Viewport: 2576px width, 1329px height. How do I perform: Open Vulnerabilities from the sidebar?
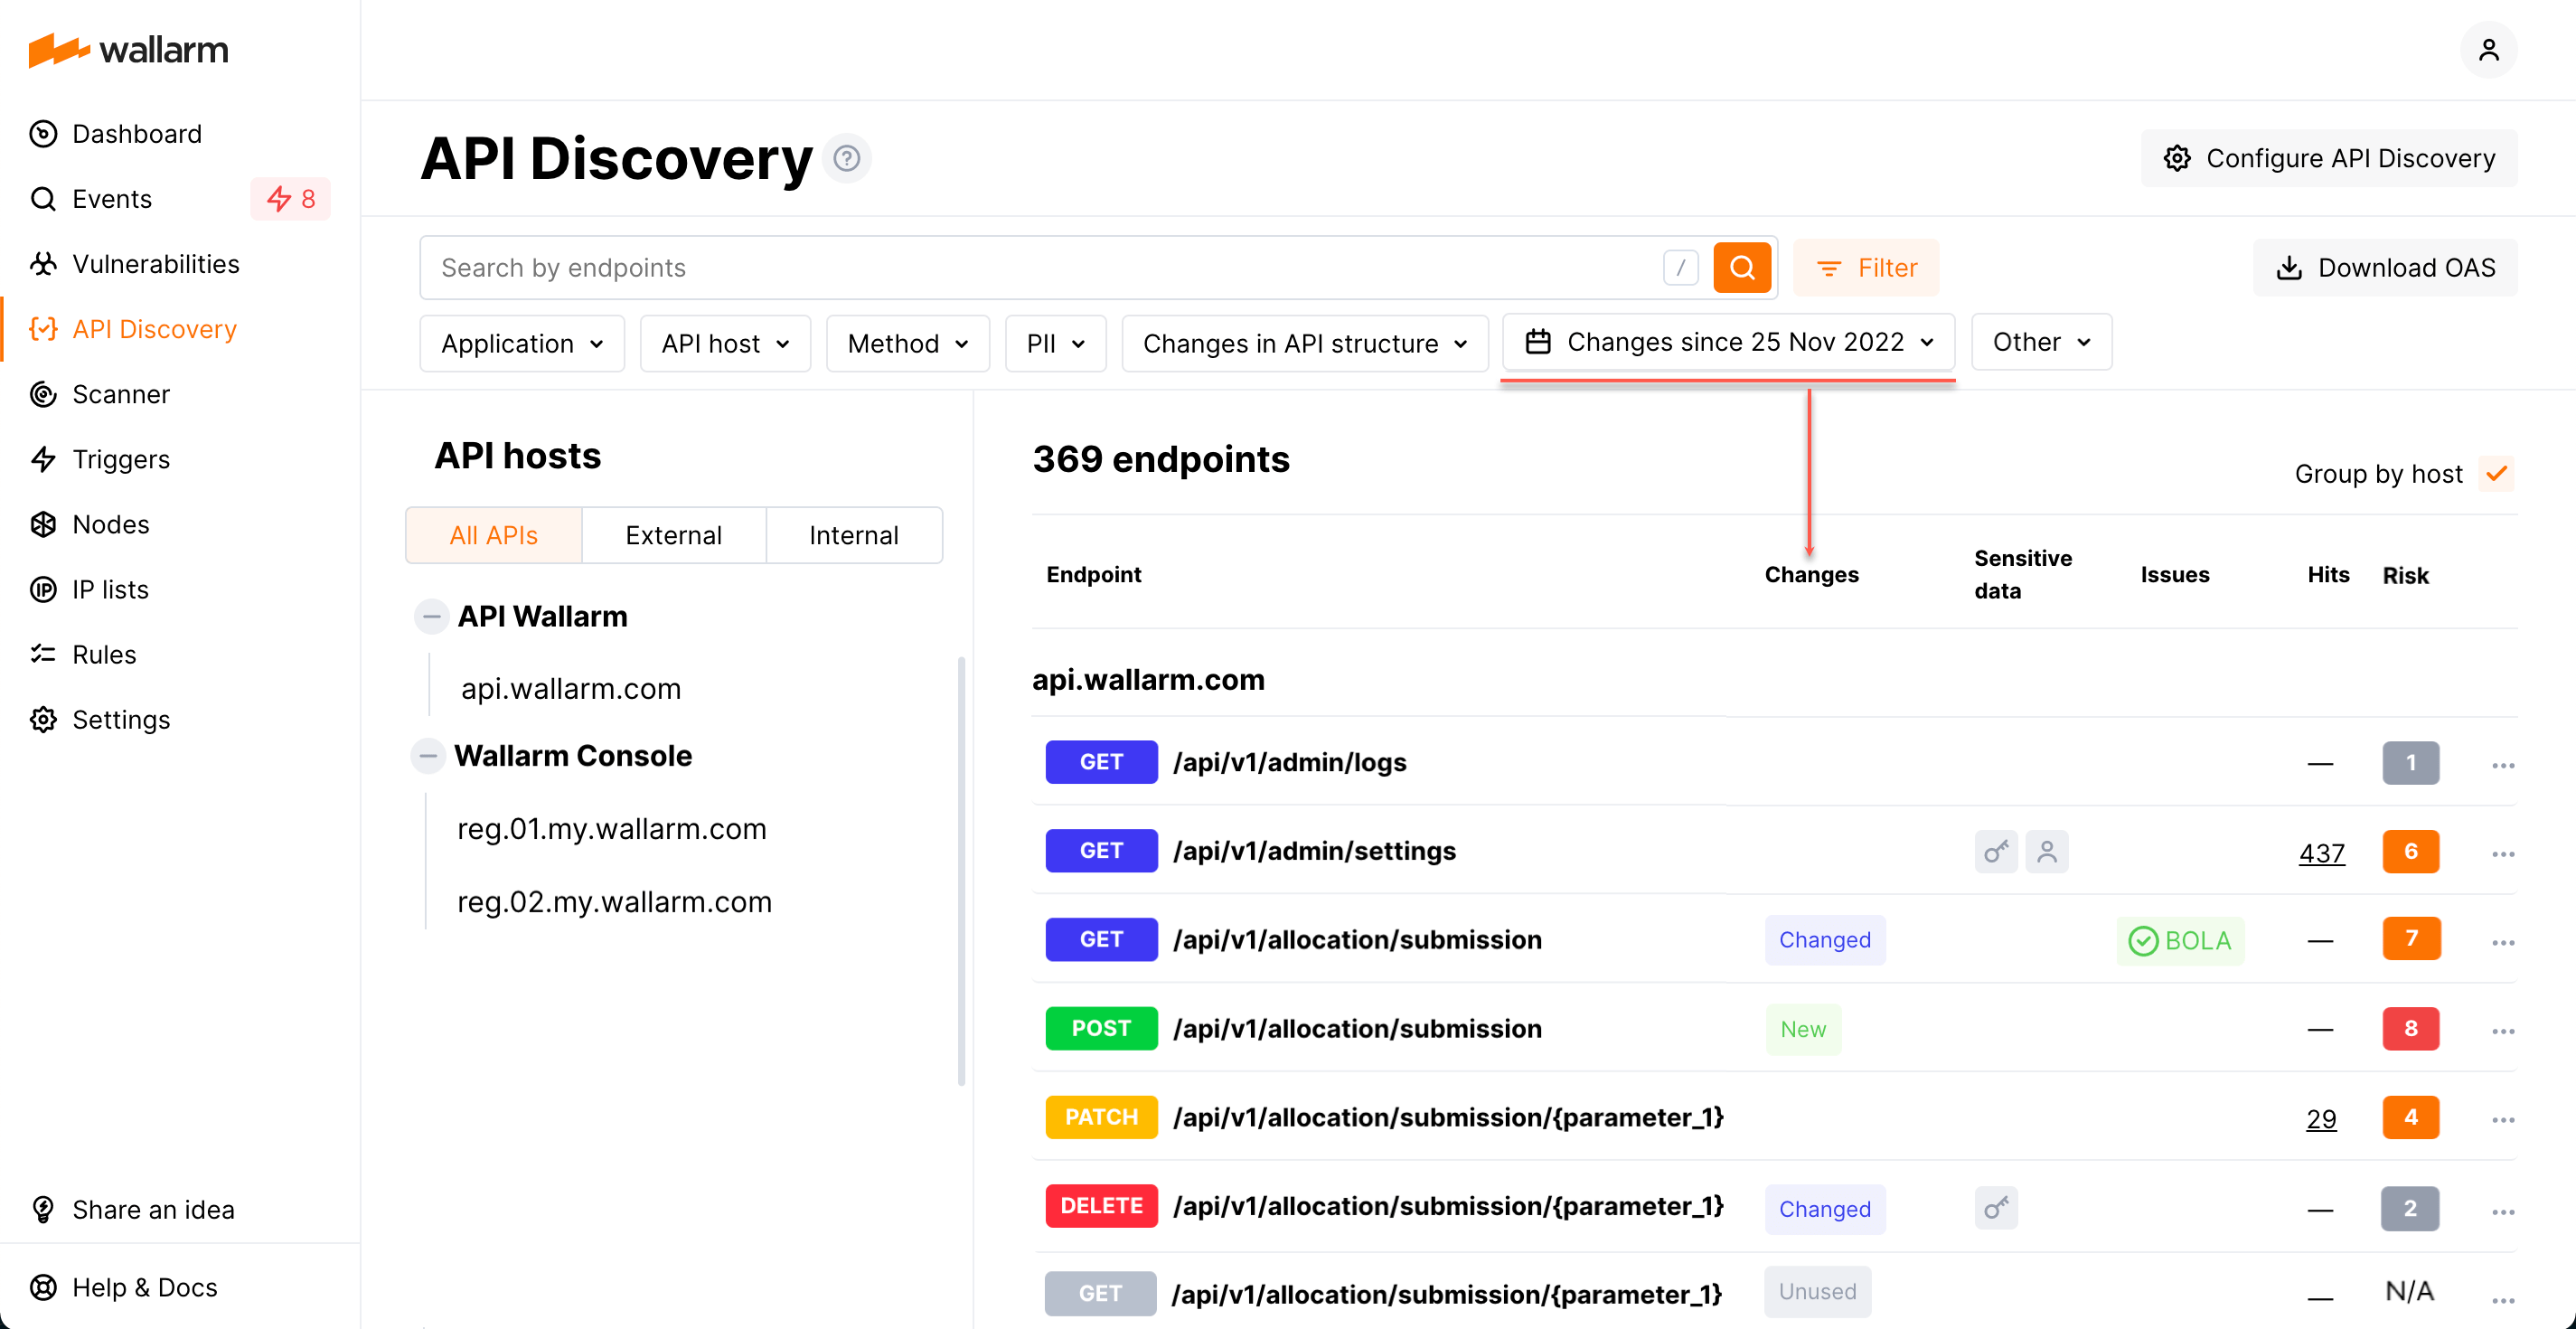point(156,264)
